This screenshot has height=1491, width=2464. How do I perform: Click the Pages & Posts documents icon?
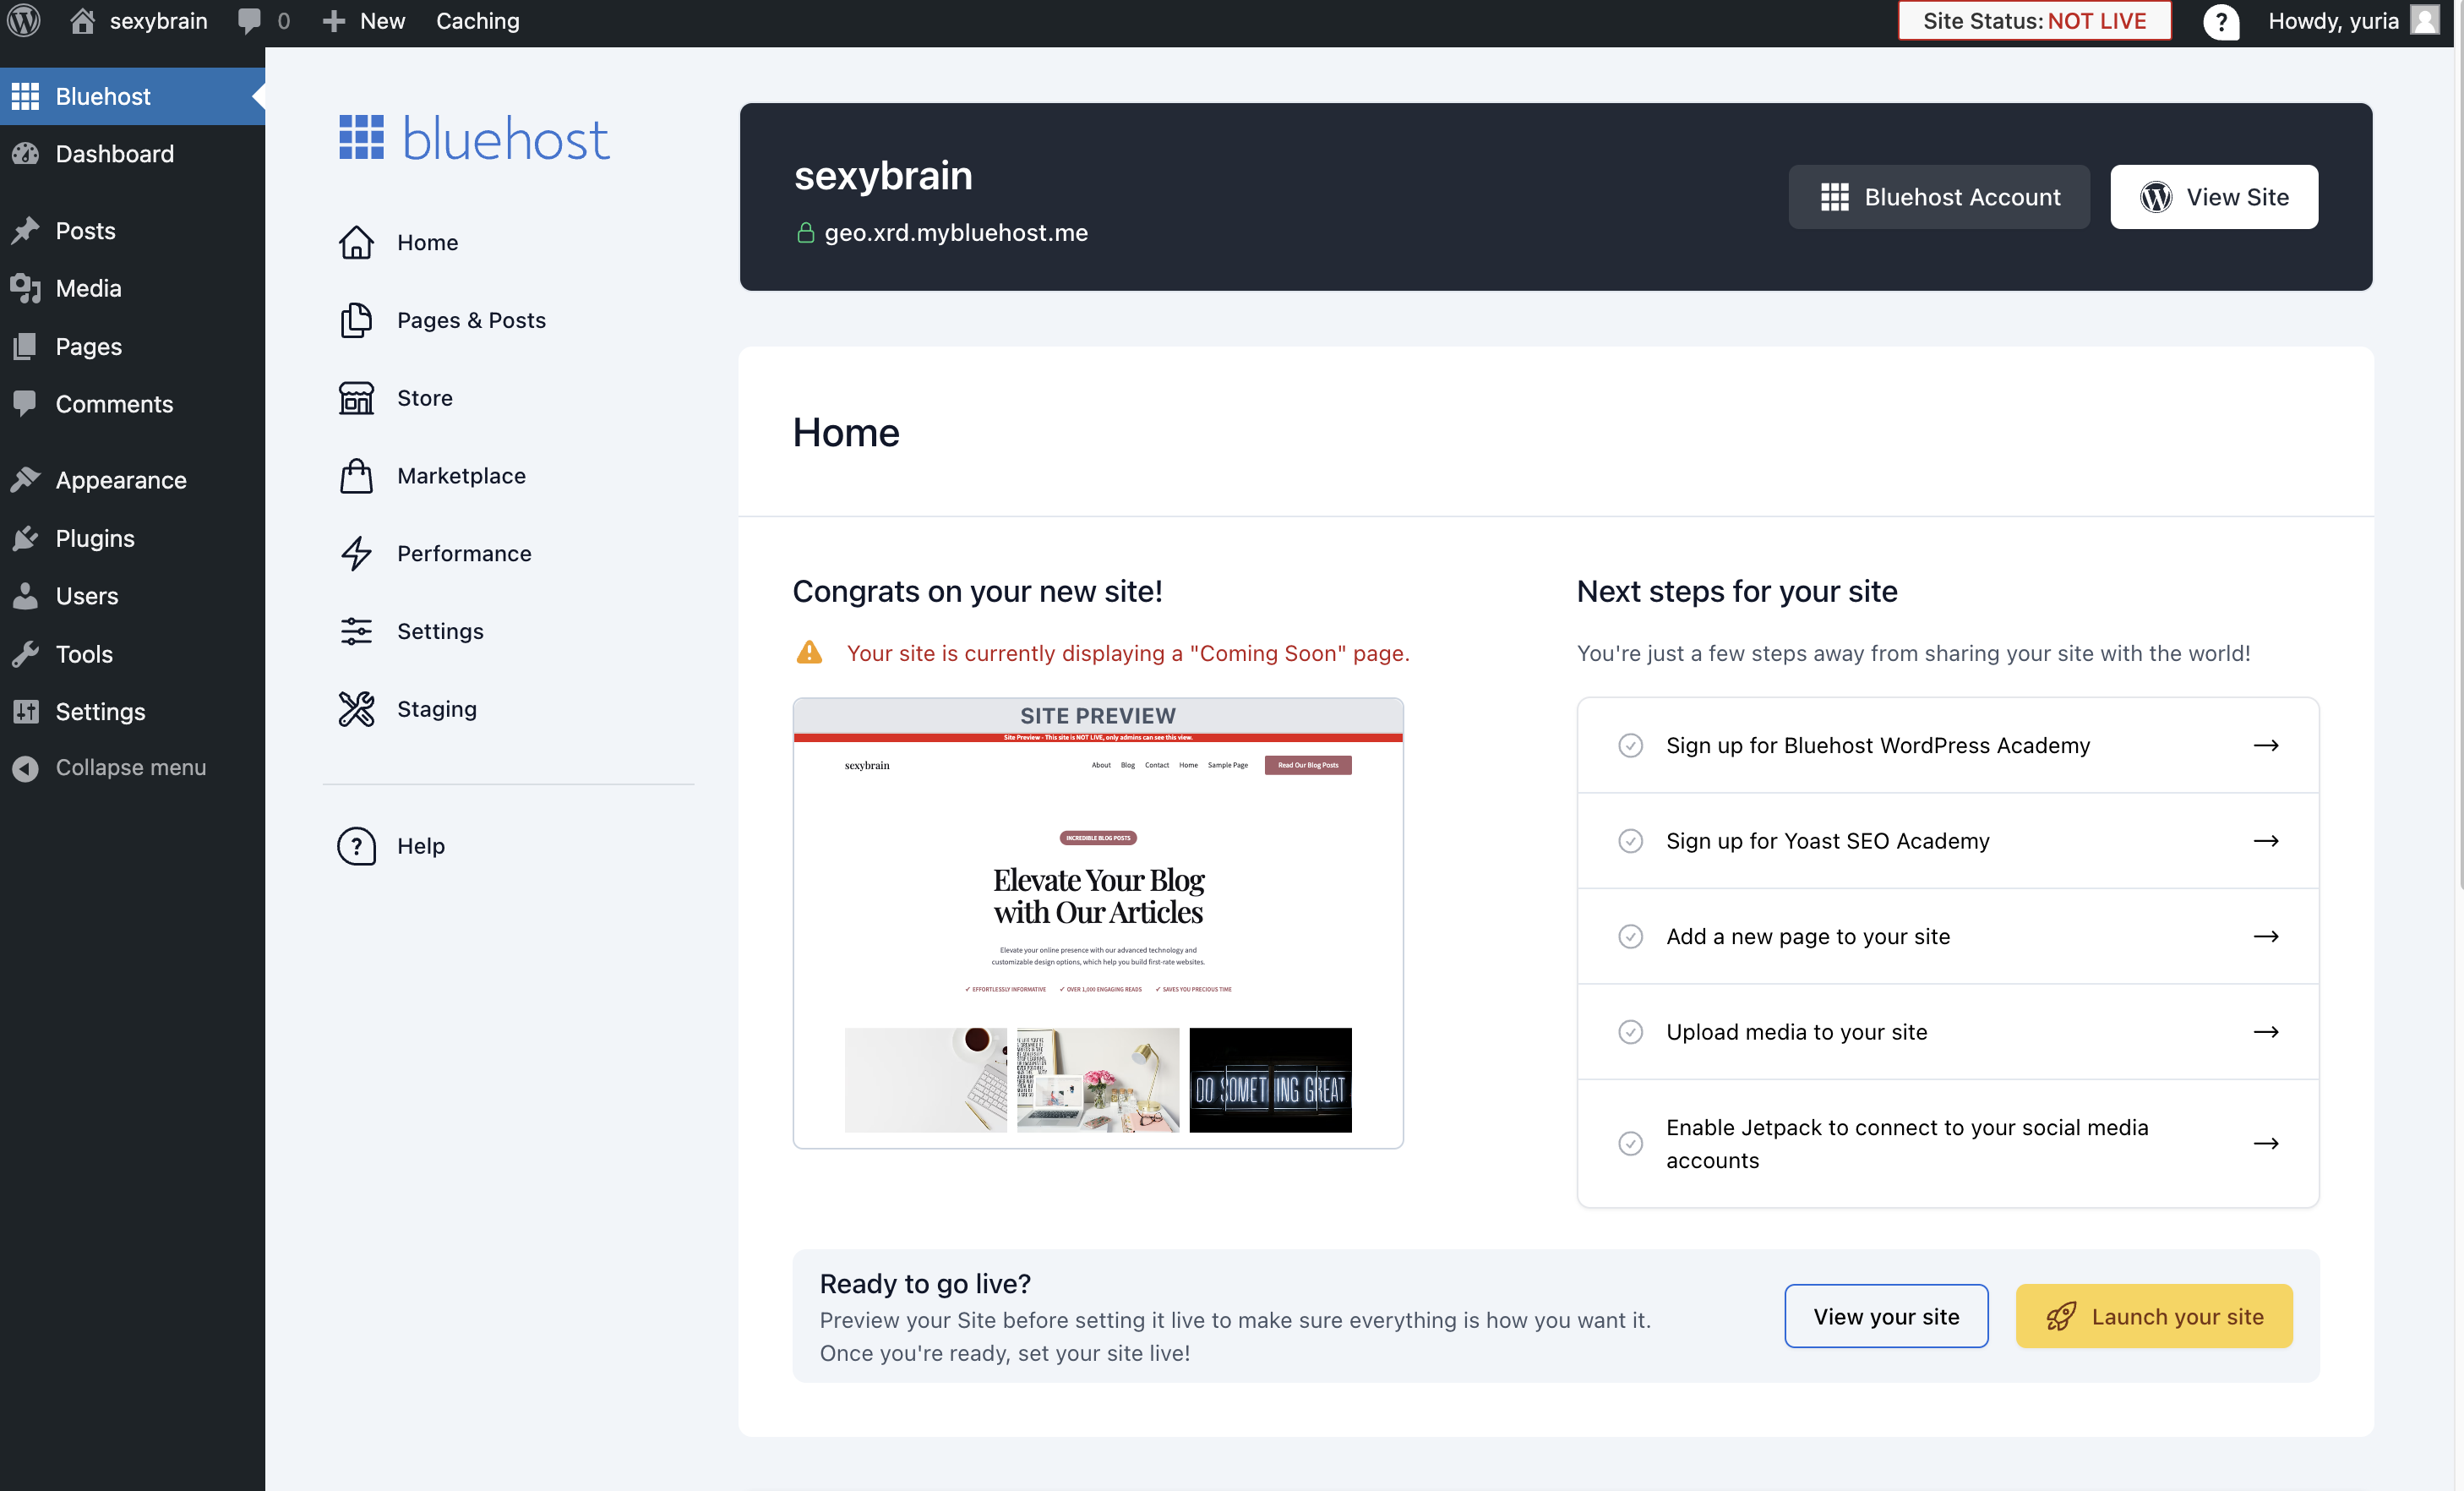356,320
